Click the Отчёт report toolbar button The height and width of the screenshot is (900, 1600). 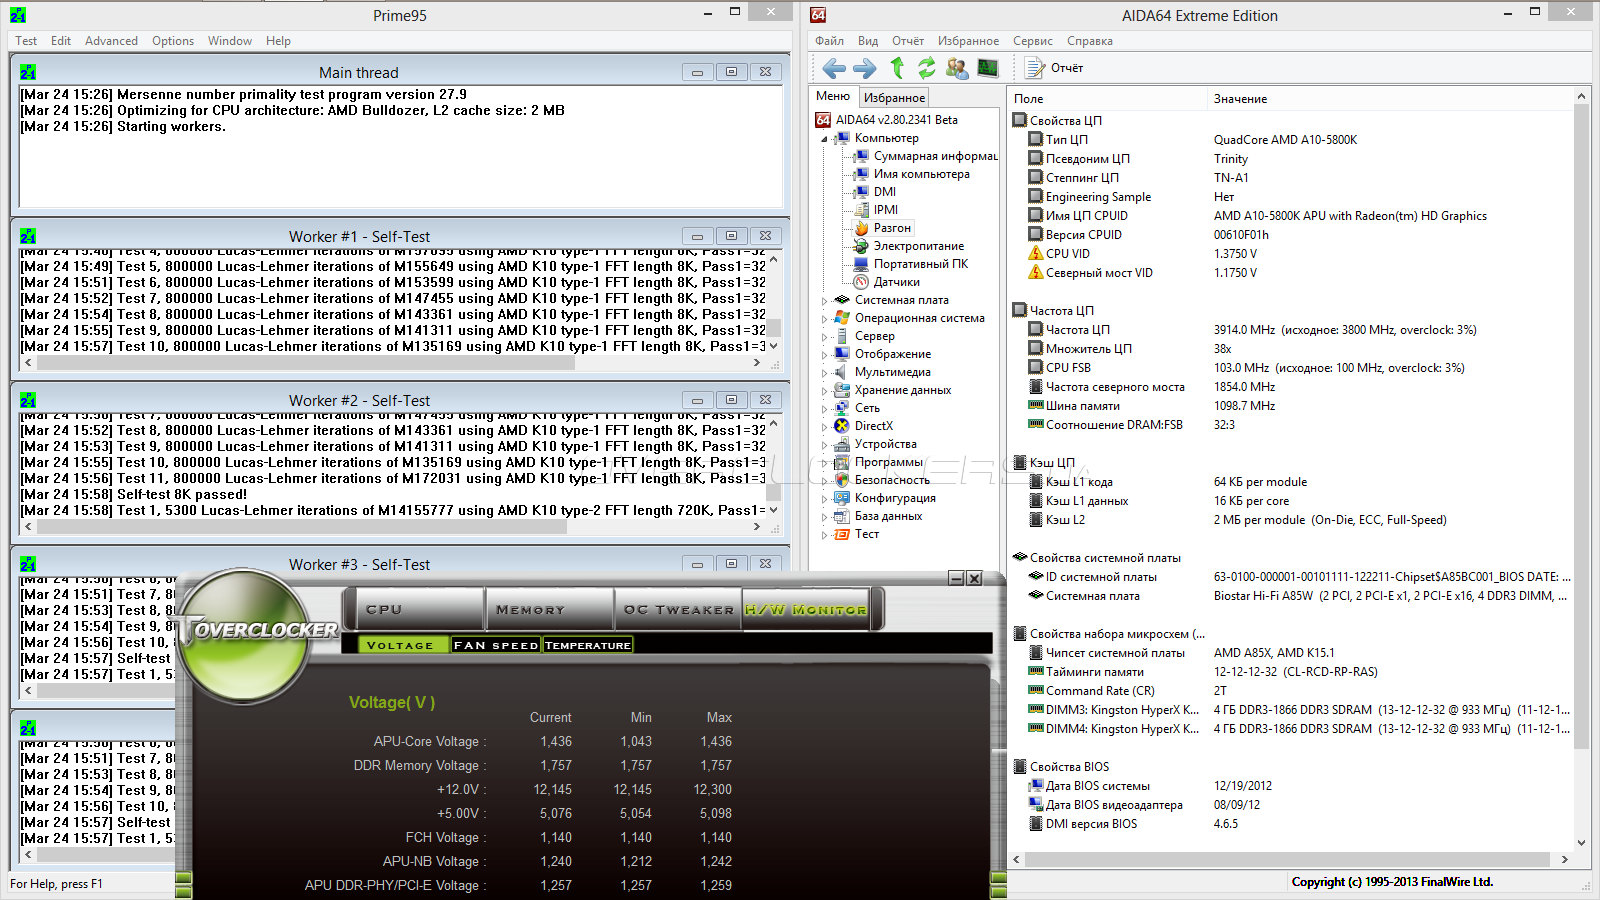[1055, 68]
